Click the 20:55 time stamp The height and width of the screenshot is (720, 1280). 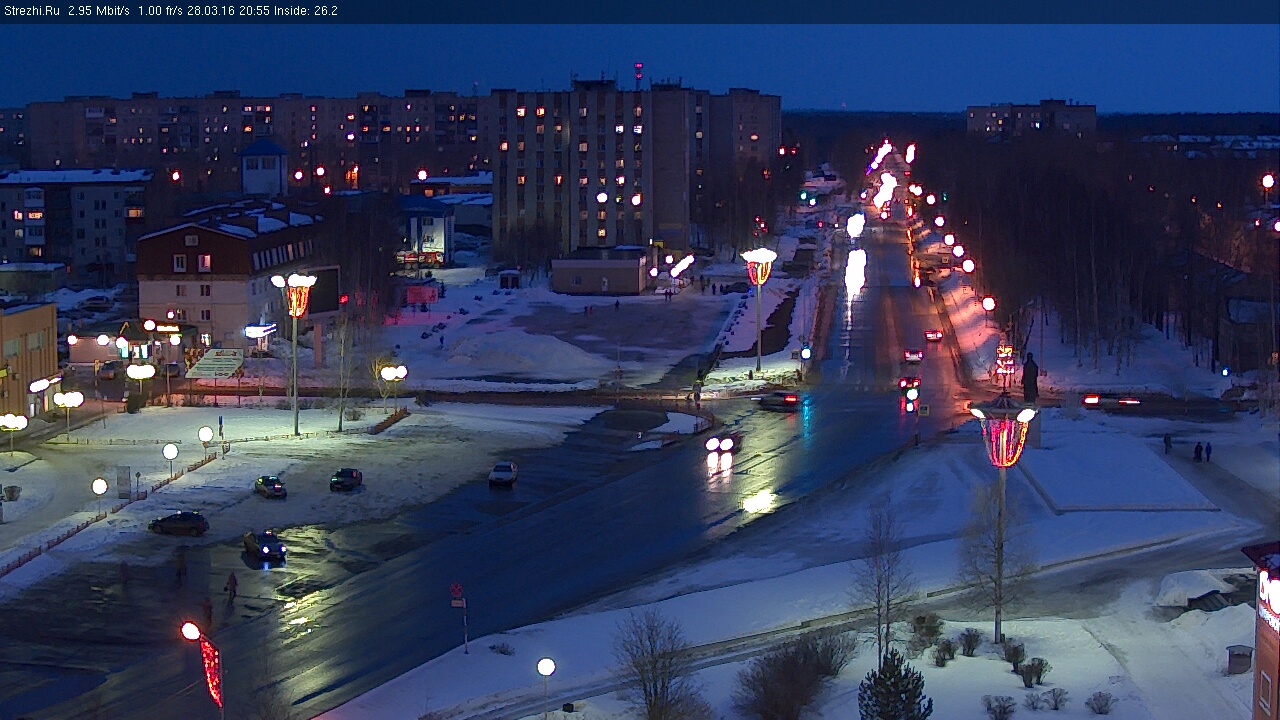254,11
